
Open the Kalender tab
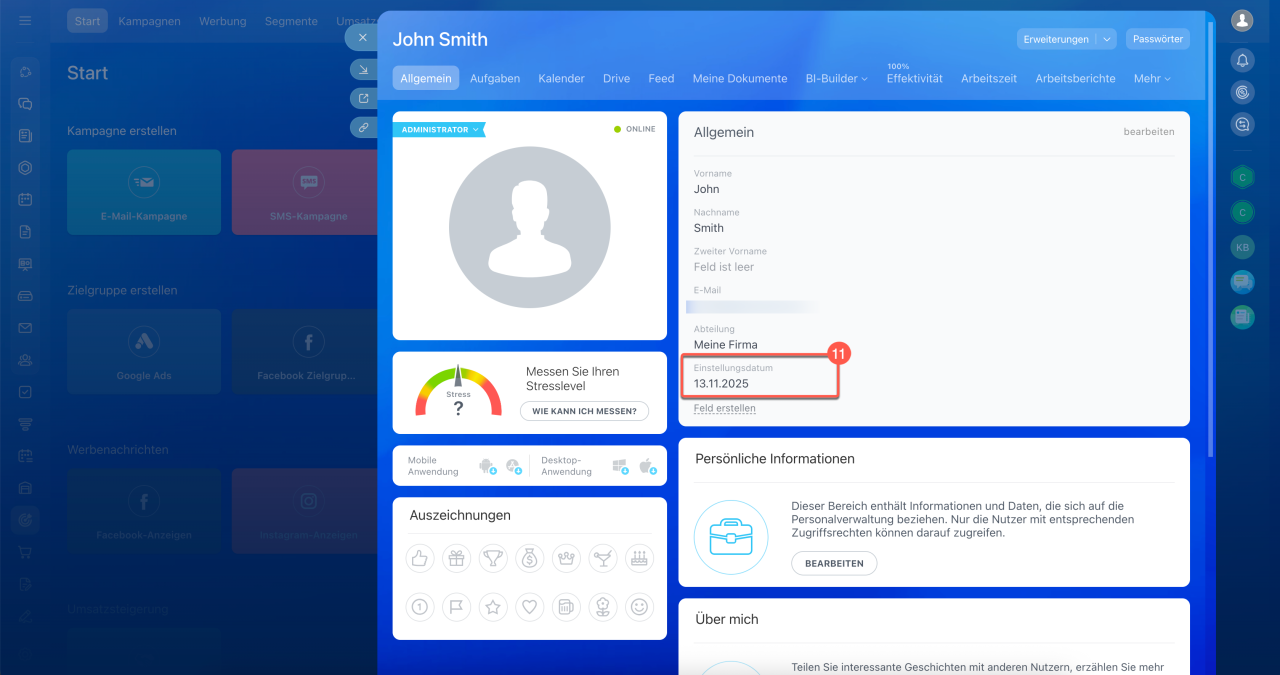click(x=561, y=78)
